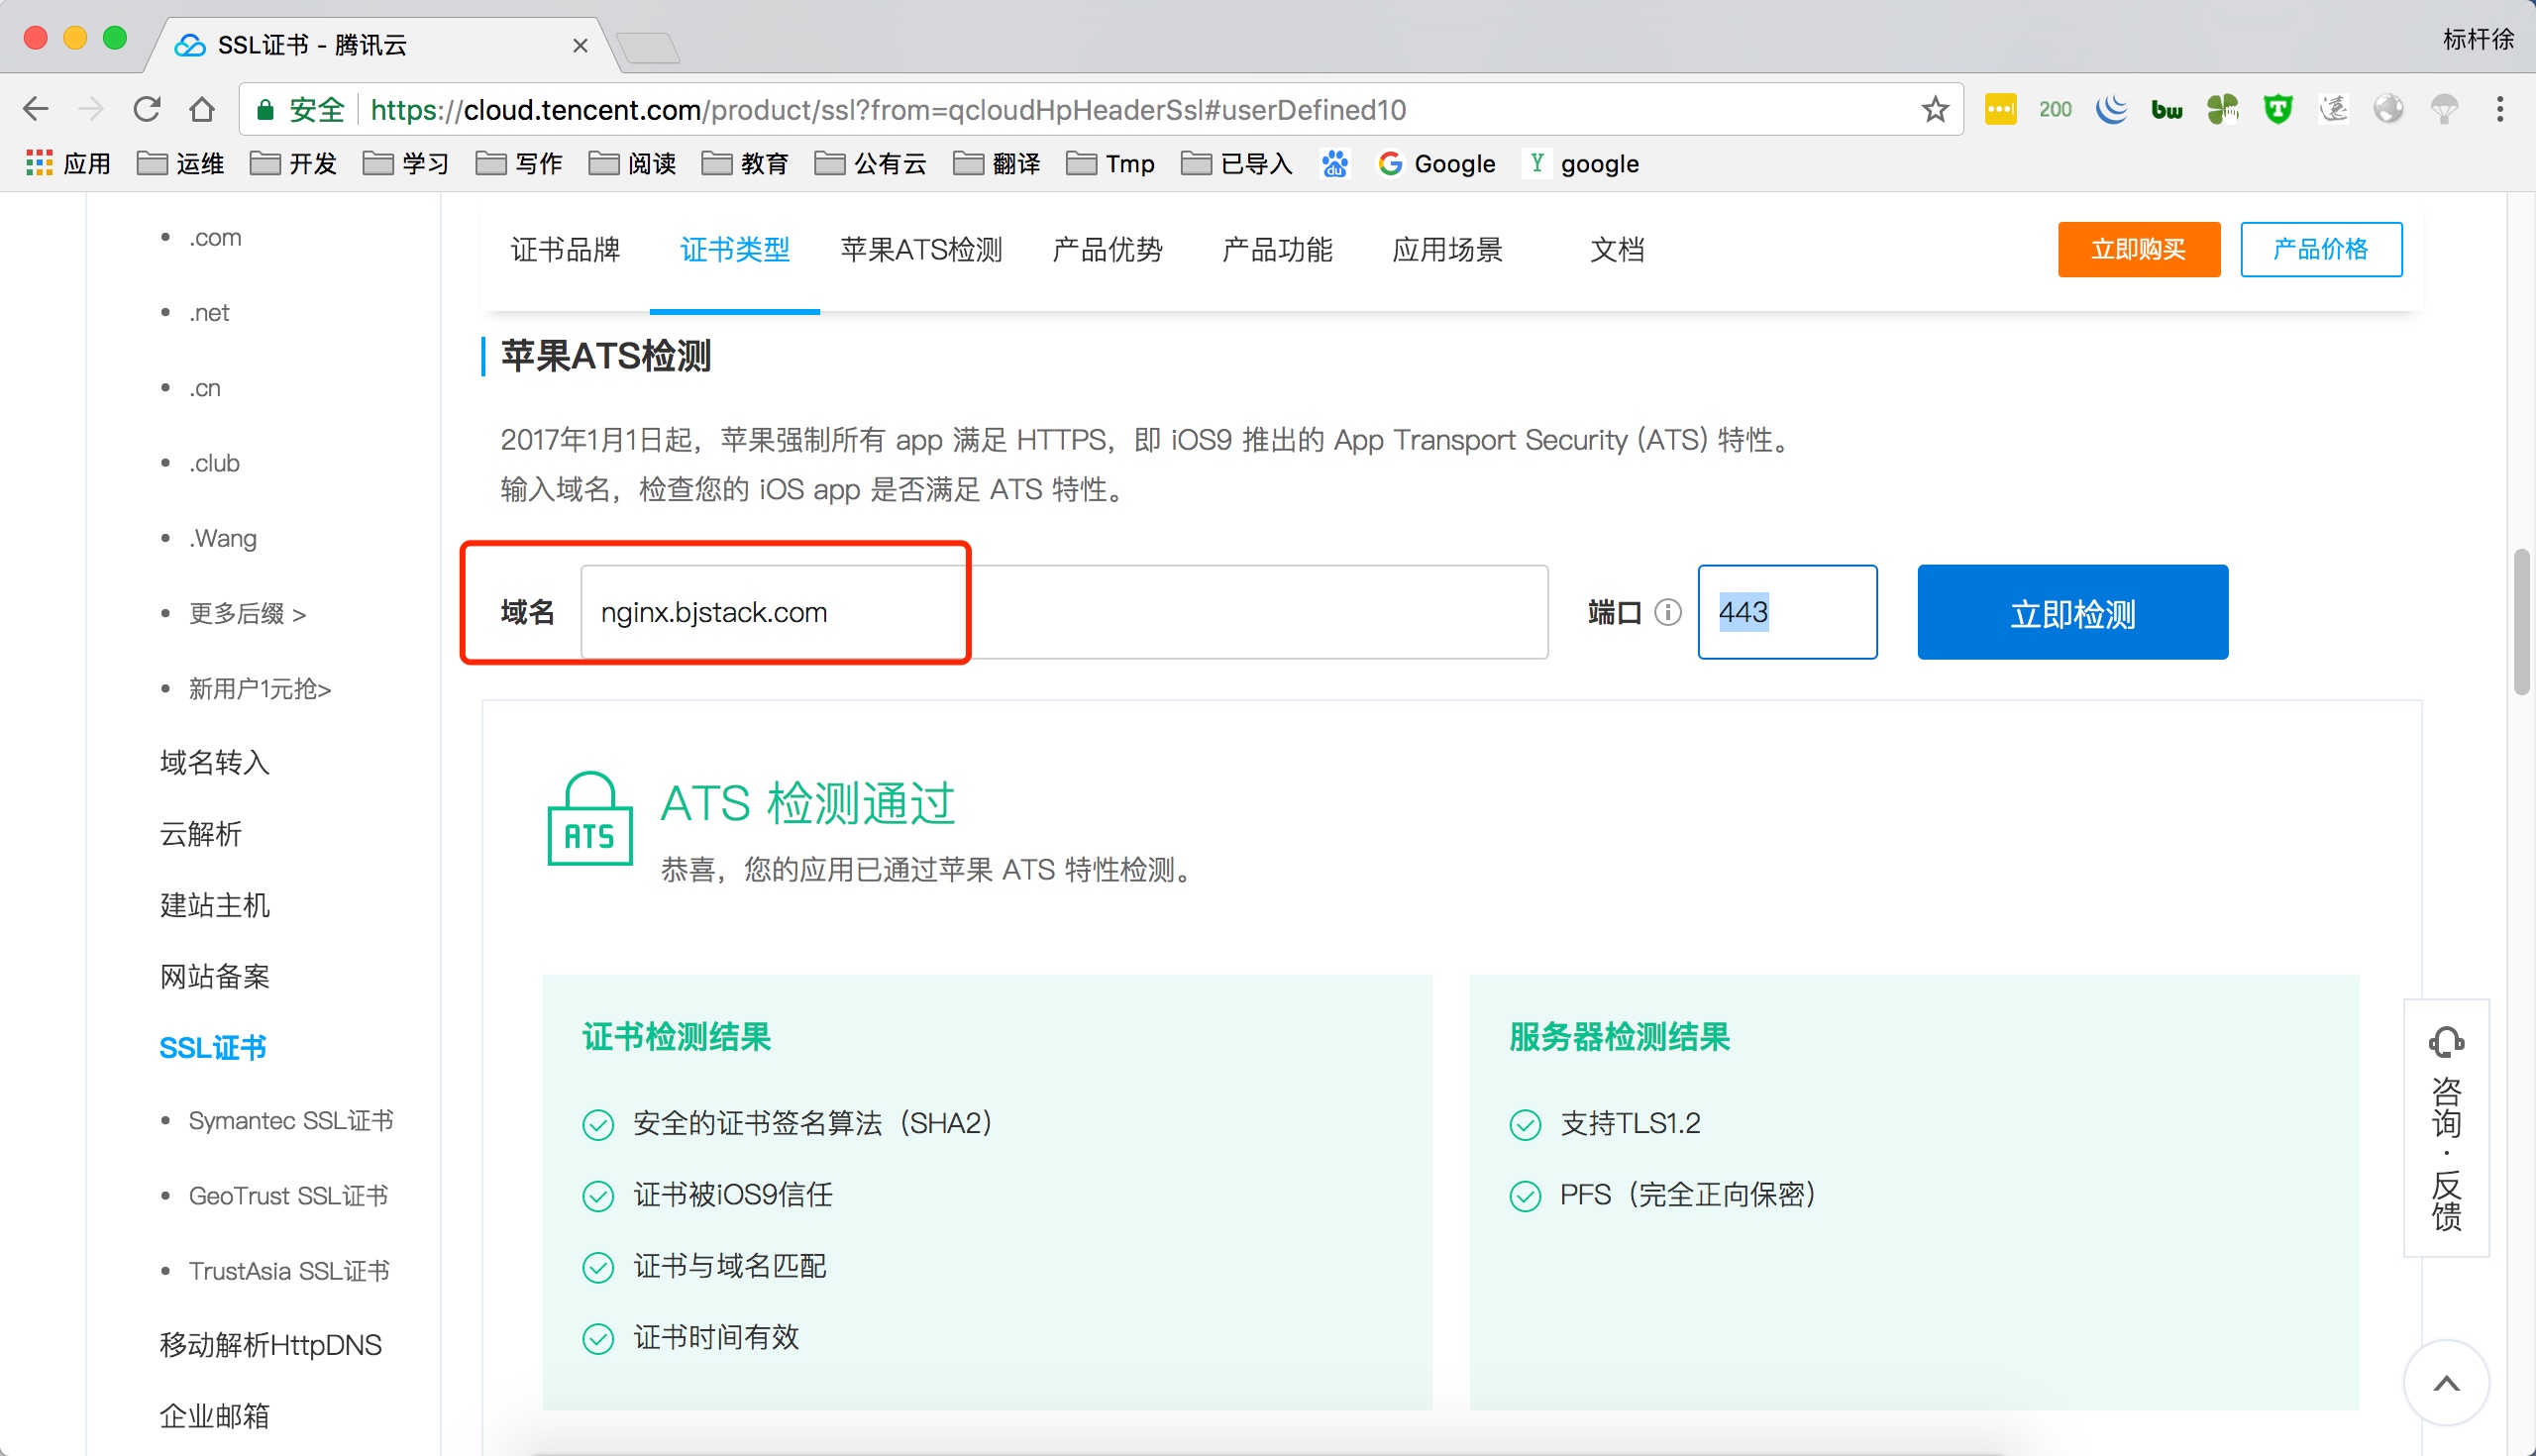Open 更多后缀 > in the sidebar
The width and height of the screenshot is (2536, 1456).
(x=247, y=613)
